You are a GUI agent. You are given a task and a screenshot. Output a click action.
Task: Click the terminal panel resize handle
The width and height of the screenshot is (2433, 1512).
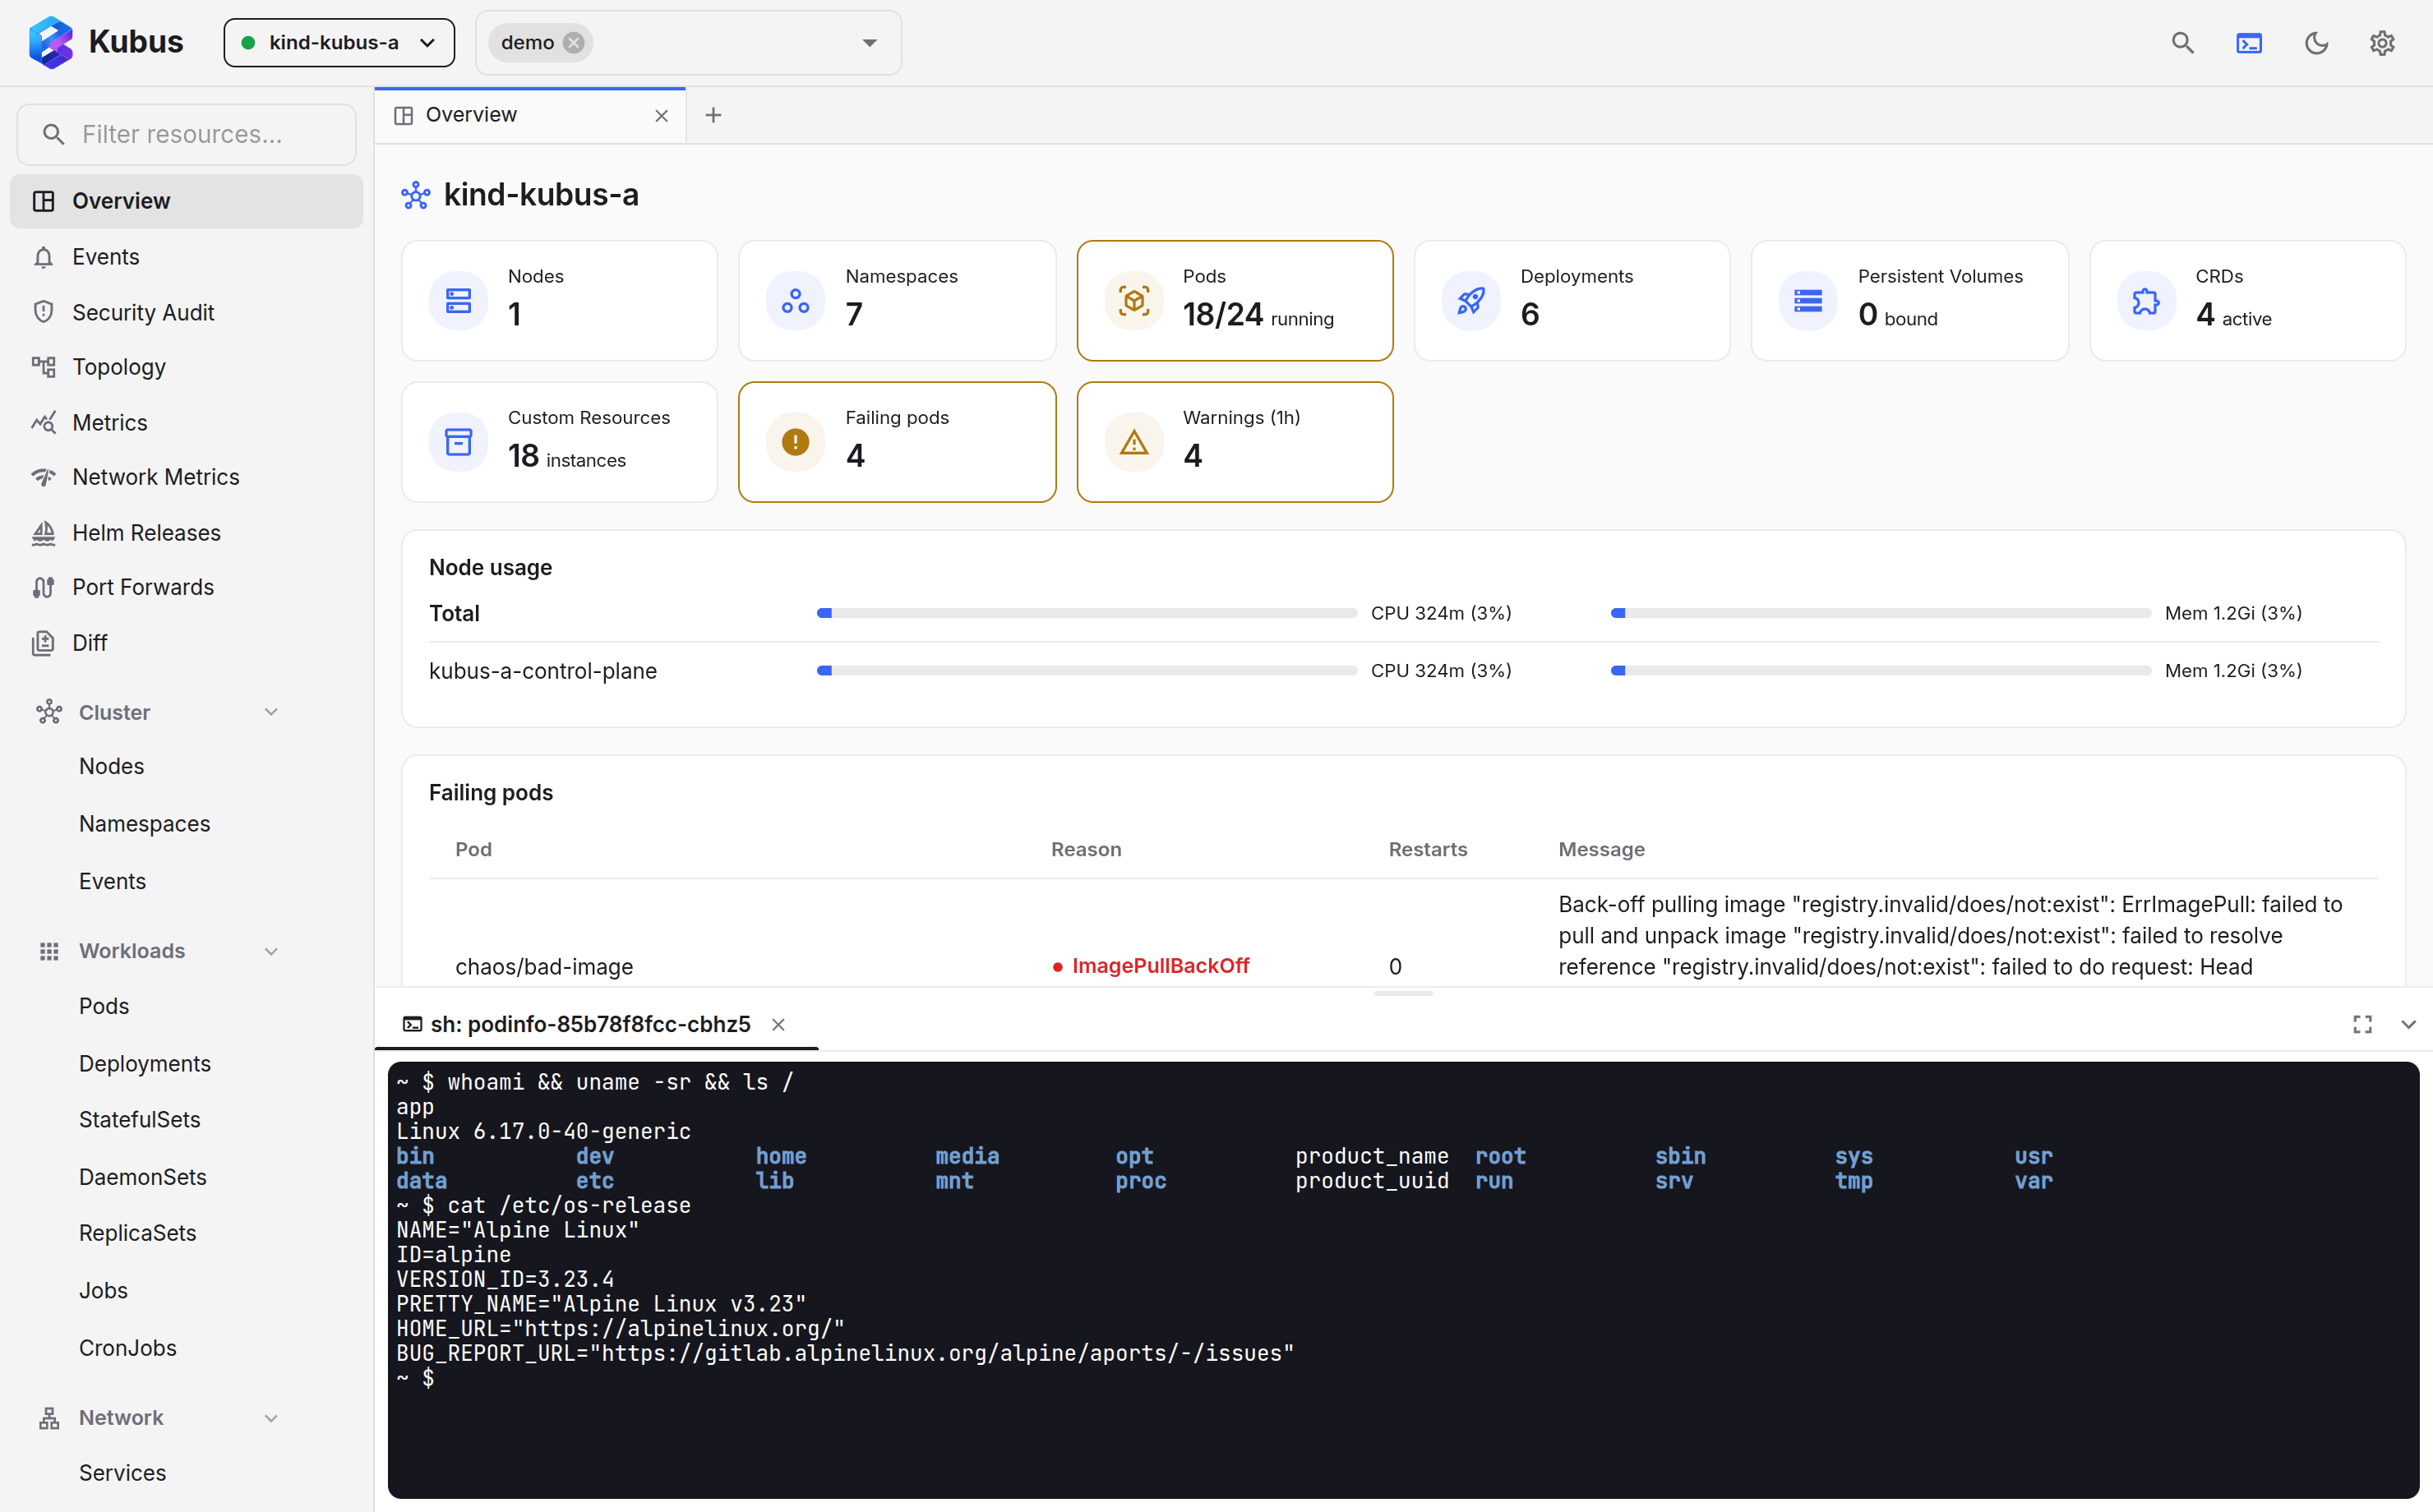coord(1403,993)
